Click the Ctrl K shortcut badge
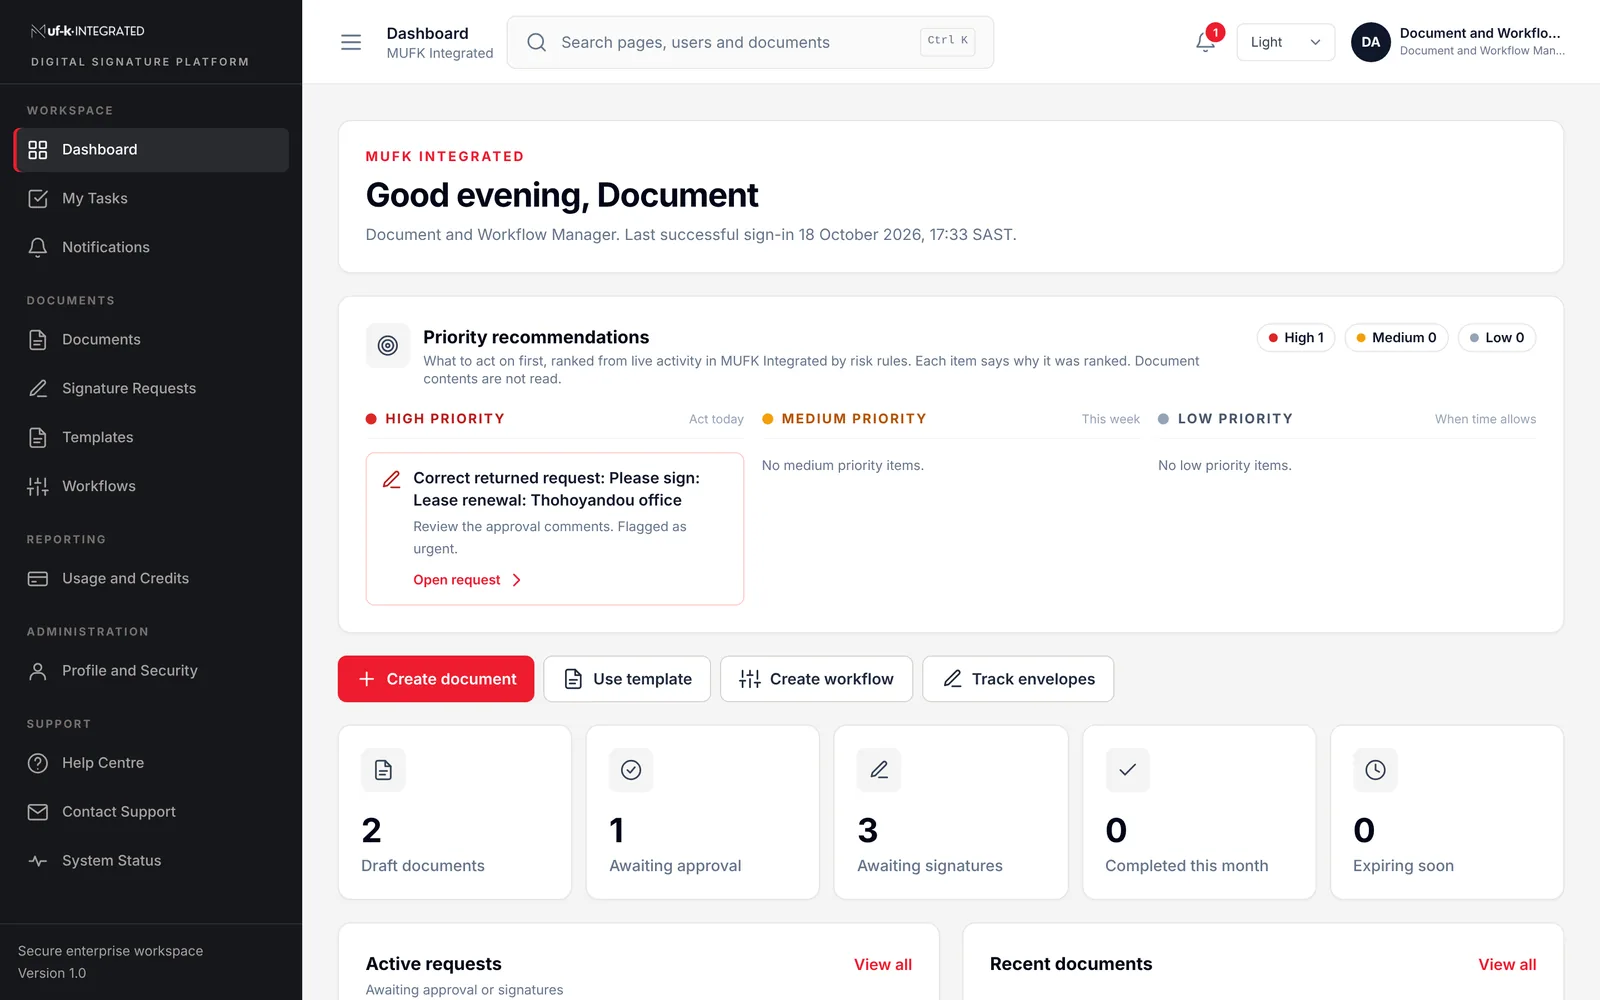 [948, 41]
